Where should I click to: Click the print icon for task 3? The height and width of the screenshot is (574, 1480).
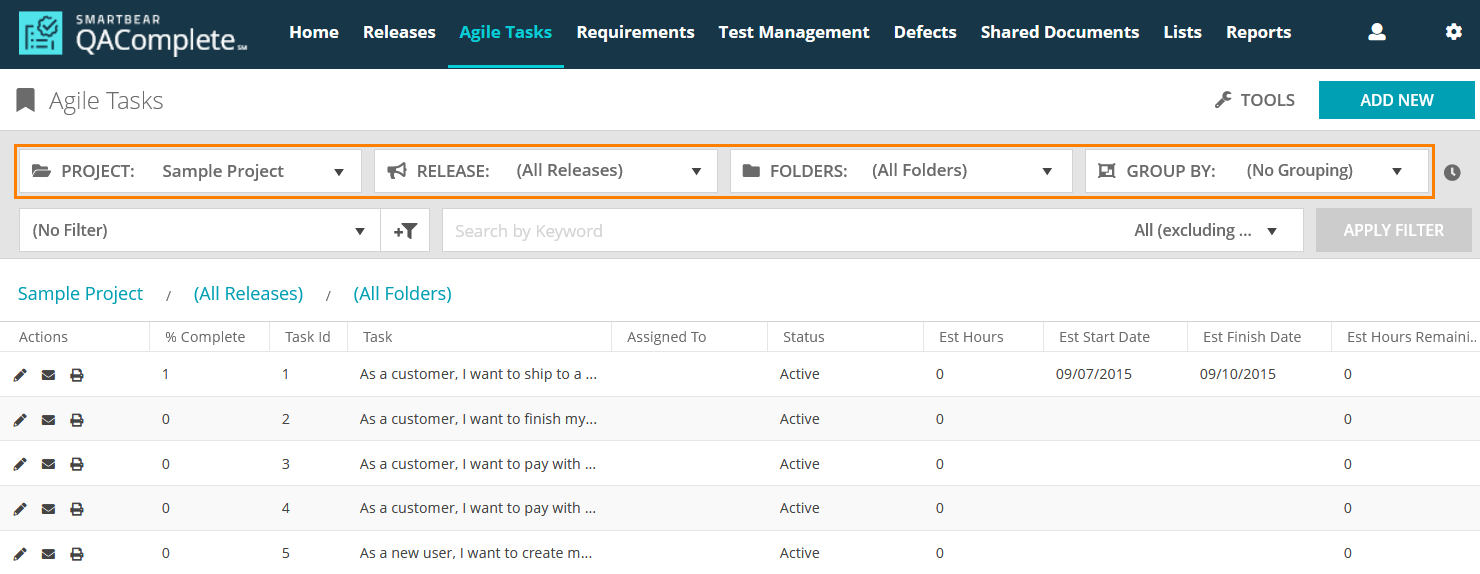(x=77, y=464)
